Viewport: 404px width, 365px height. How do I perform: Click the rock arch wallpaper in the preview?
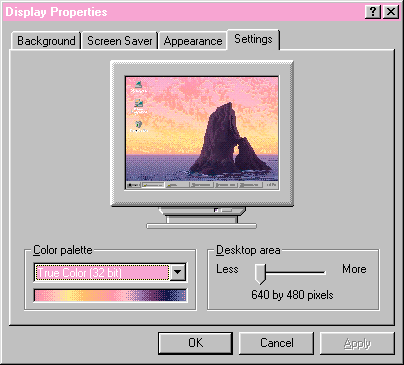pos(230,140)
